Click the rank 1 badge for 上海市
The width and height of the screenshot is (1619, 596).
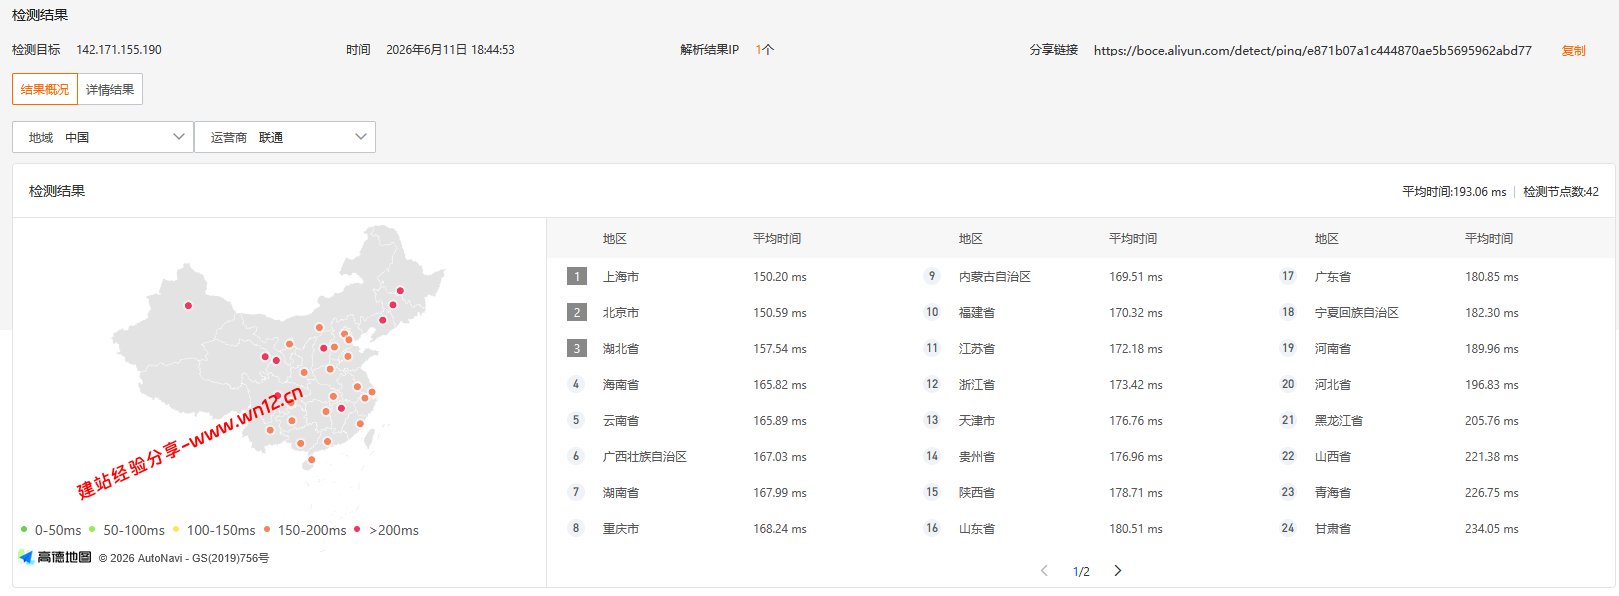(x=577, y=276)
